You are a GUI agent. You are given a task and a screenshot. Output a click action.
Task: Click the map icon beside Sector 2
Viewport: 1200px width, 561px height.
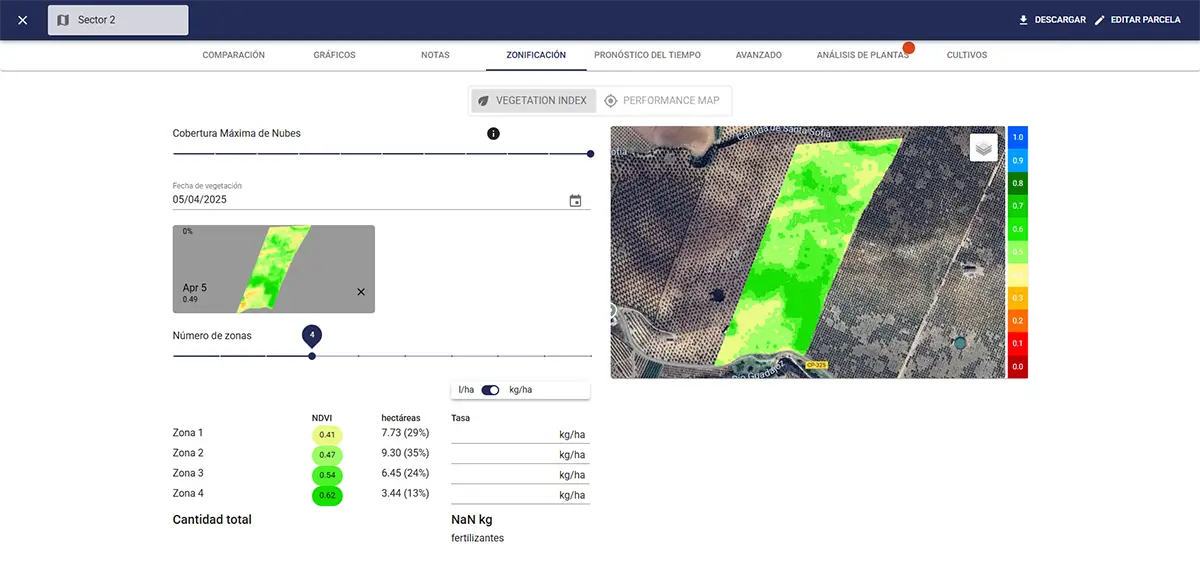coord(63,20)
